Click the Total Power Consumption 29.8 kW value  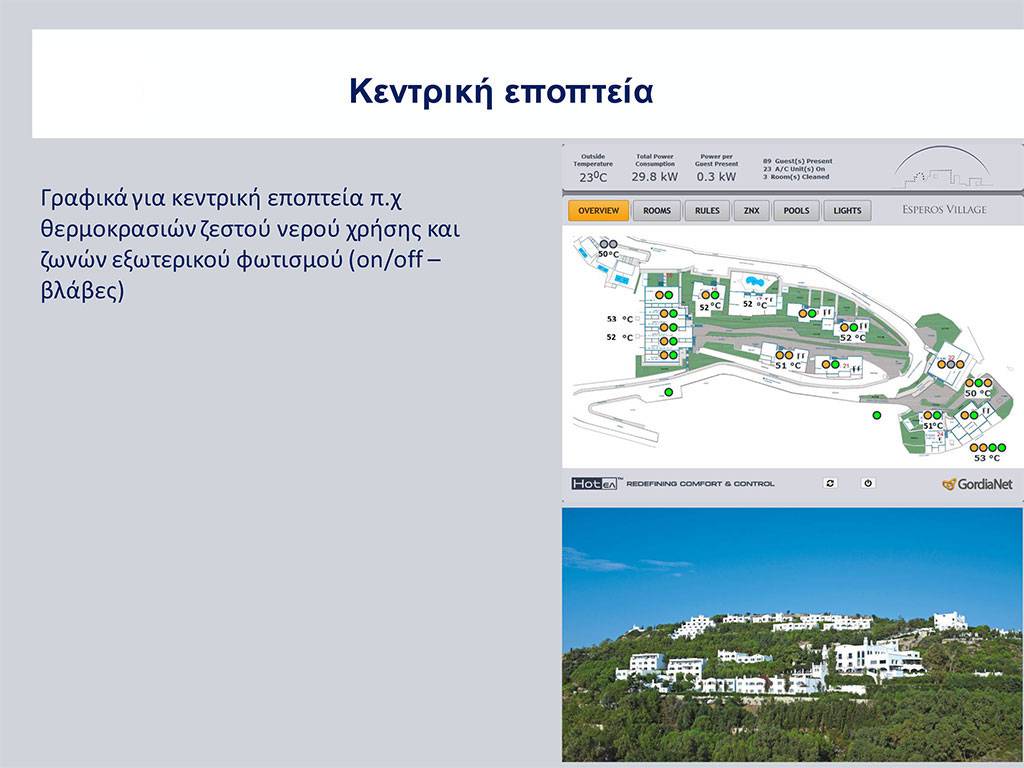coord(655,177)
